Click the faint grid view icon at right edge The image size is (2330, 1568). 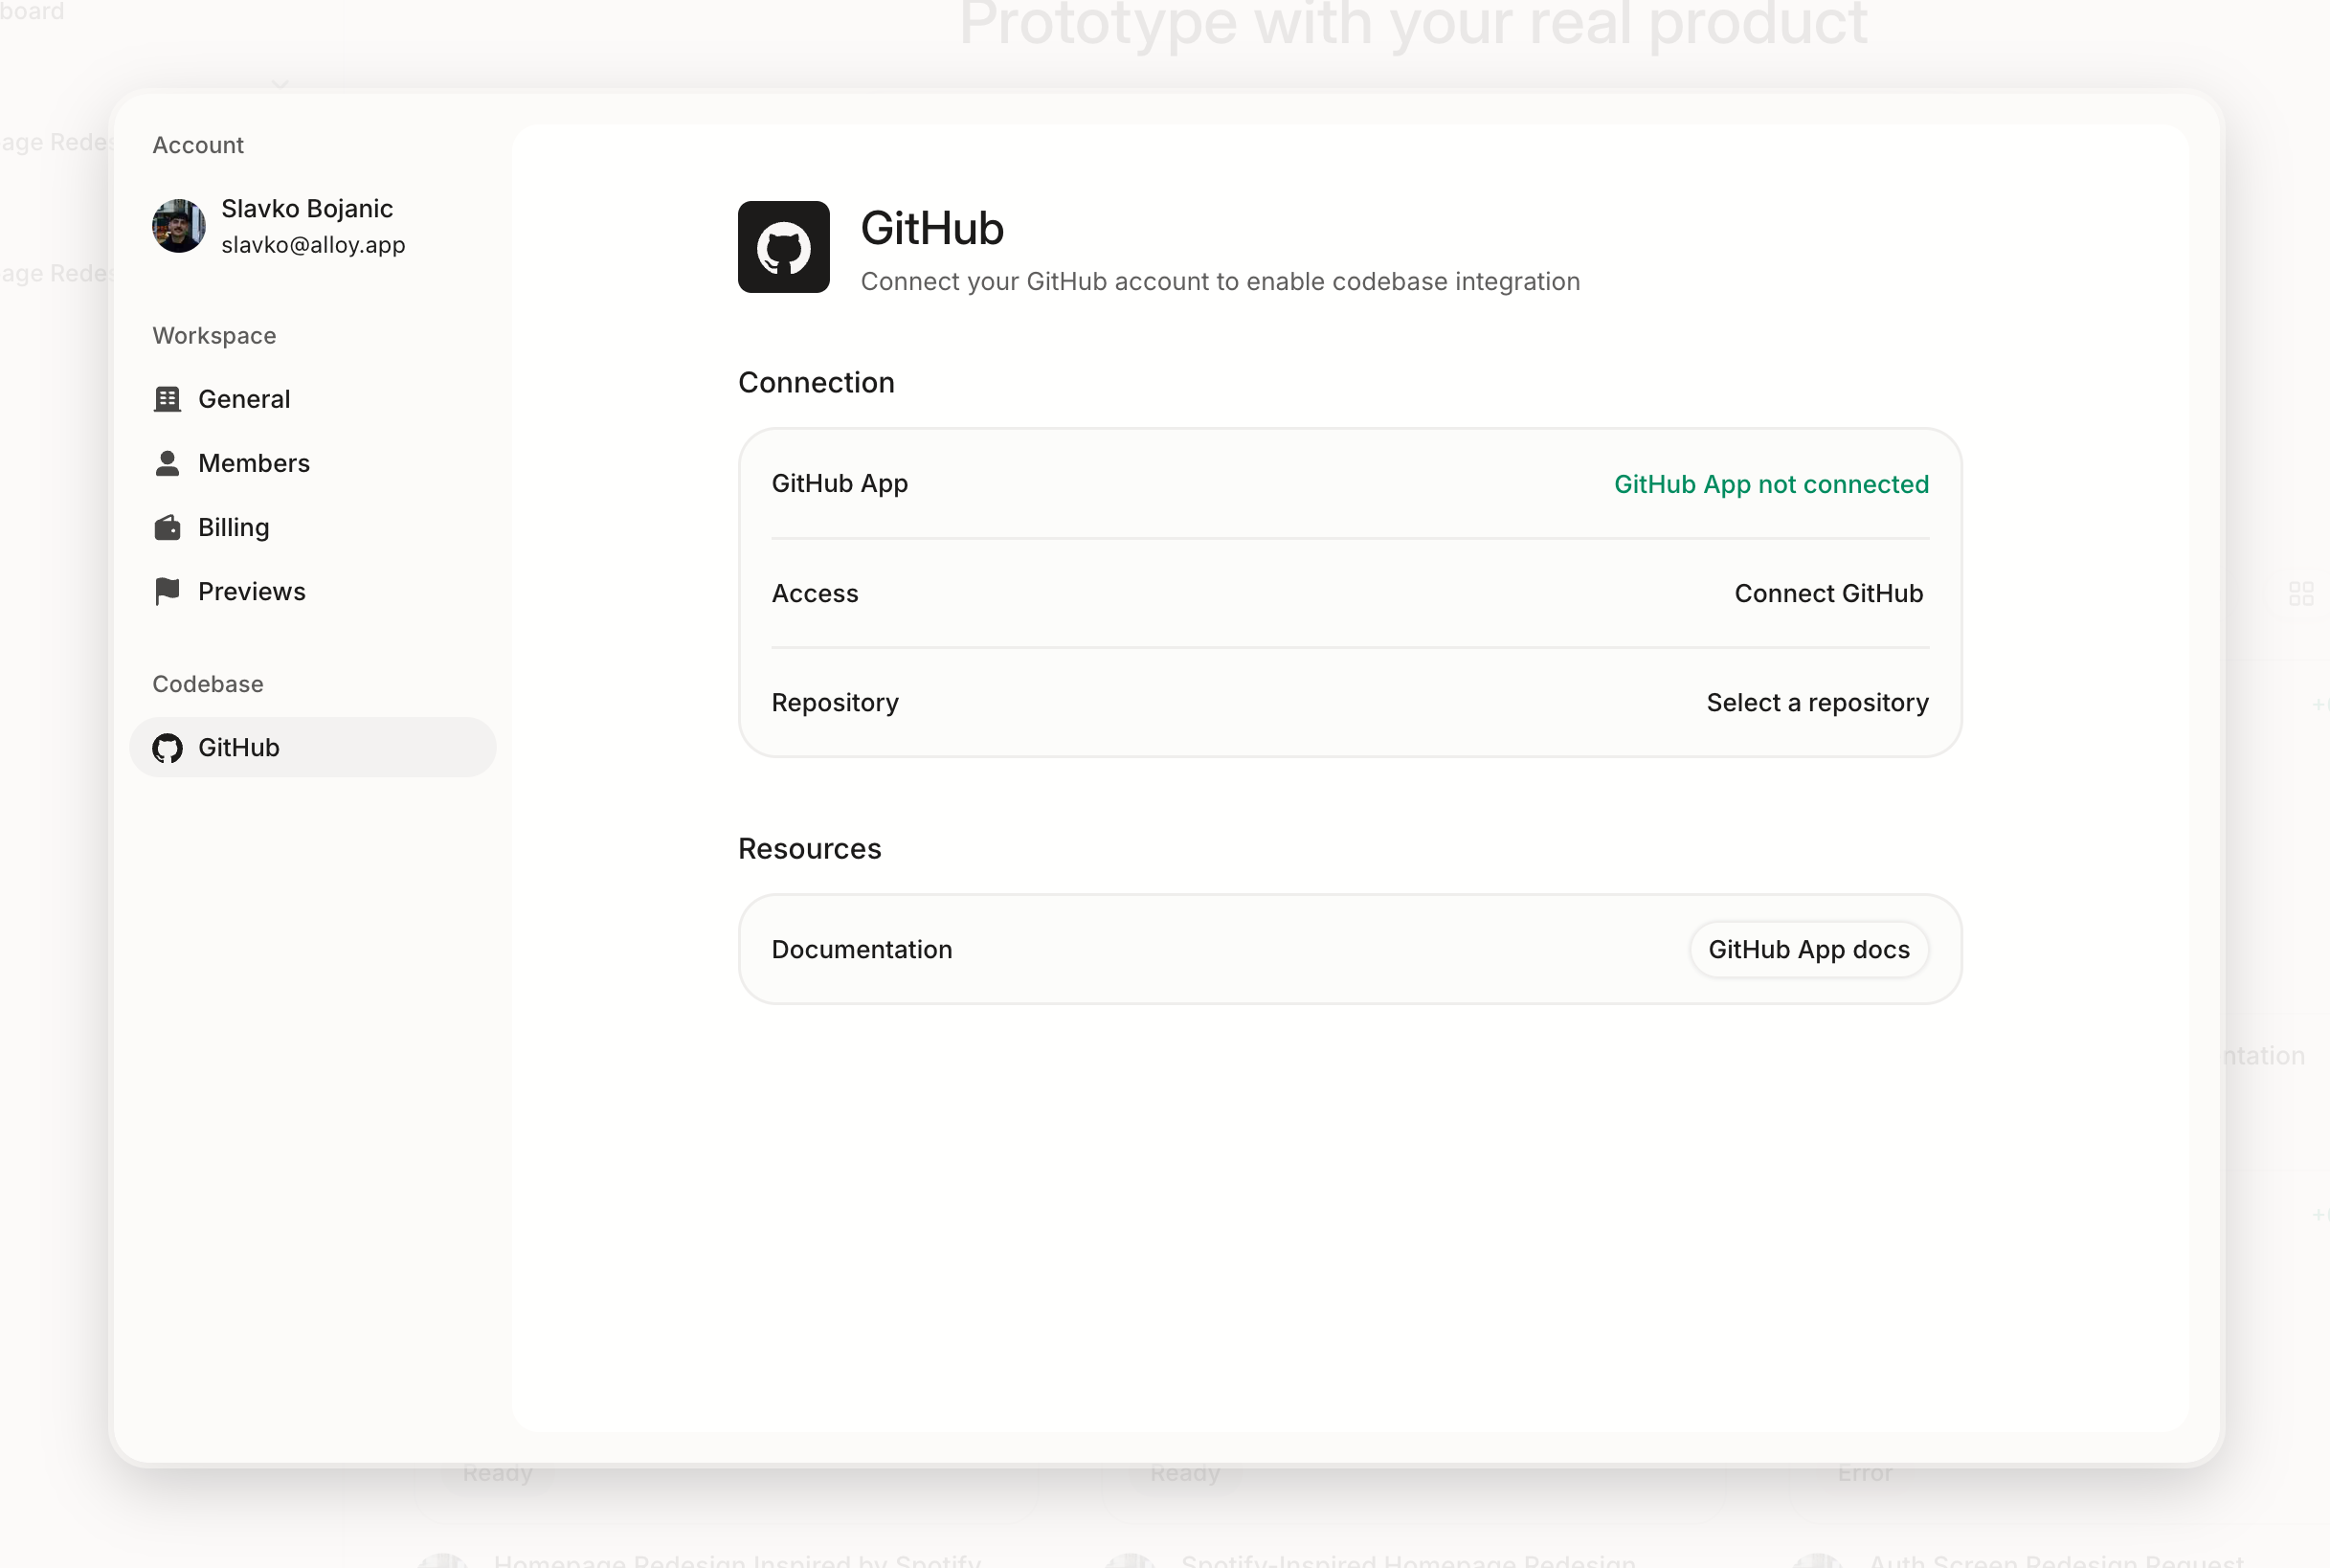(x=2302, y=593)
